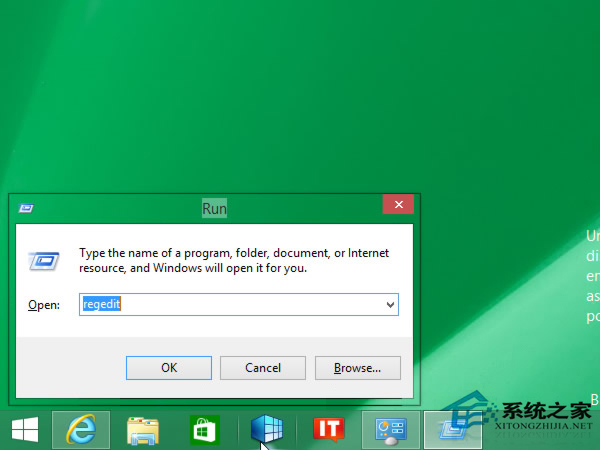Click the Run title bar text
Screen dimensions: 600x450
click(x=214, y=208)
